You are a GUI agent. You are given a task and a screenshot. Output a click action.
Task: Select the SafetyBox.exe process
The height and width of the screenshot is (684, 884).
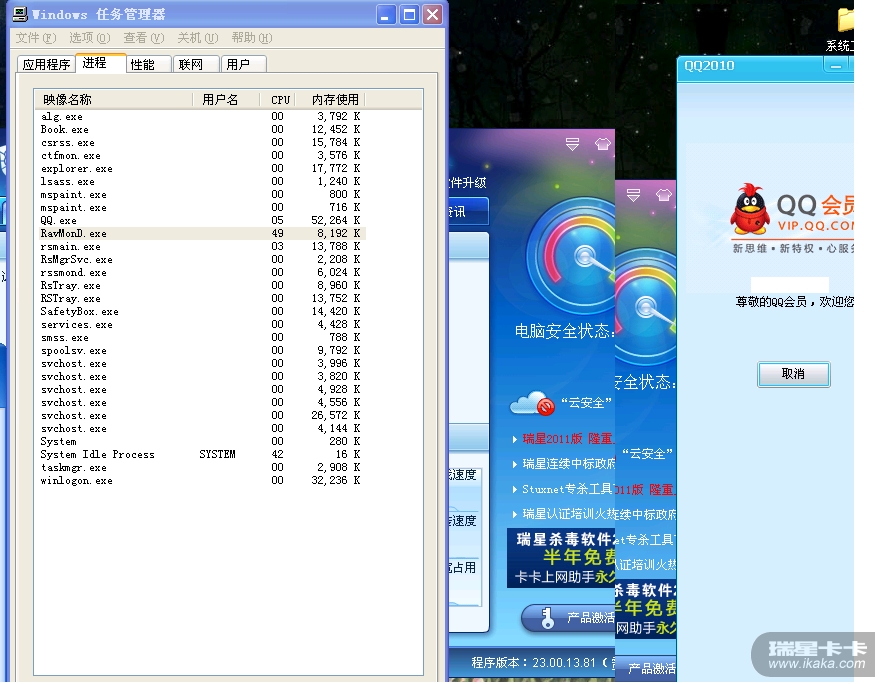click(x=201, y=311)
